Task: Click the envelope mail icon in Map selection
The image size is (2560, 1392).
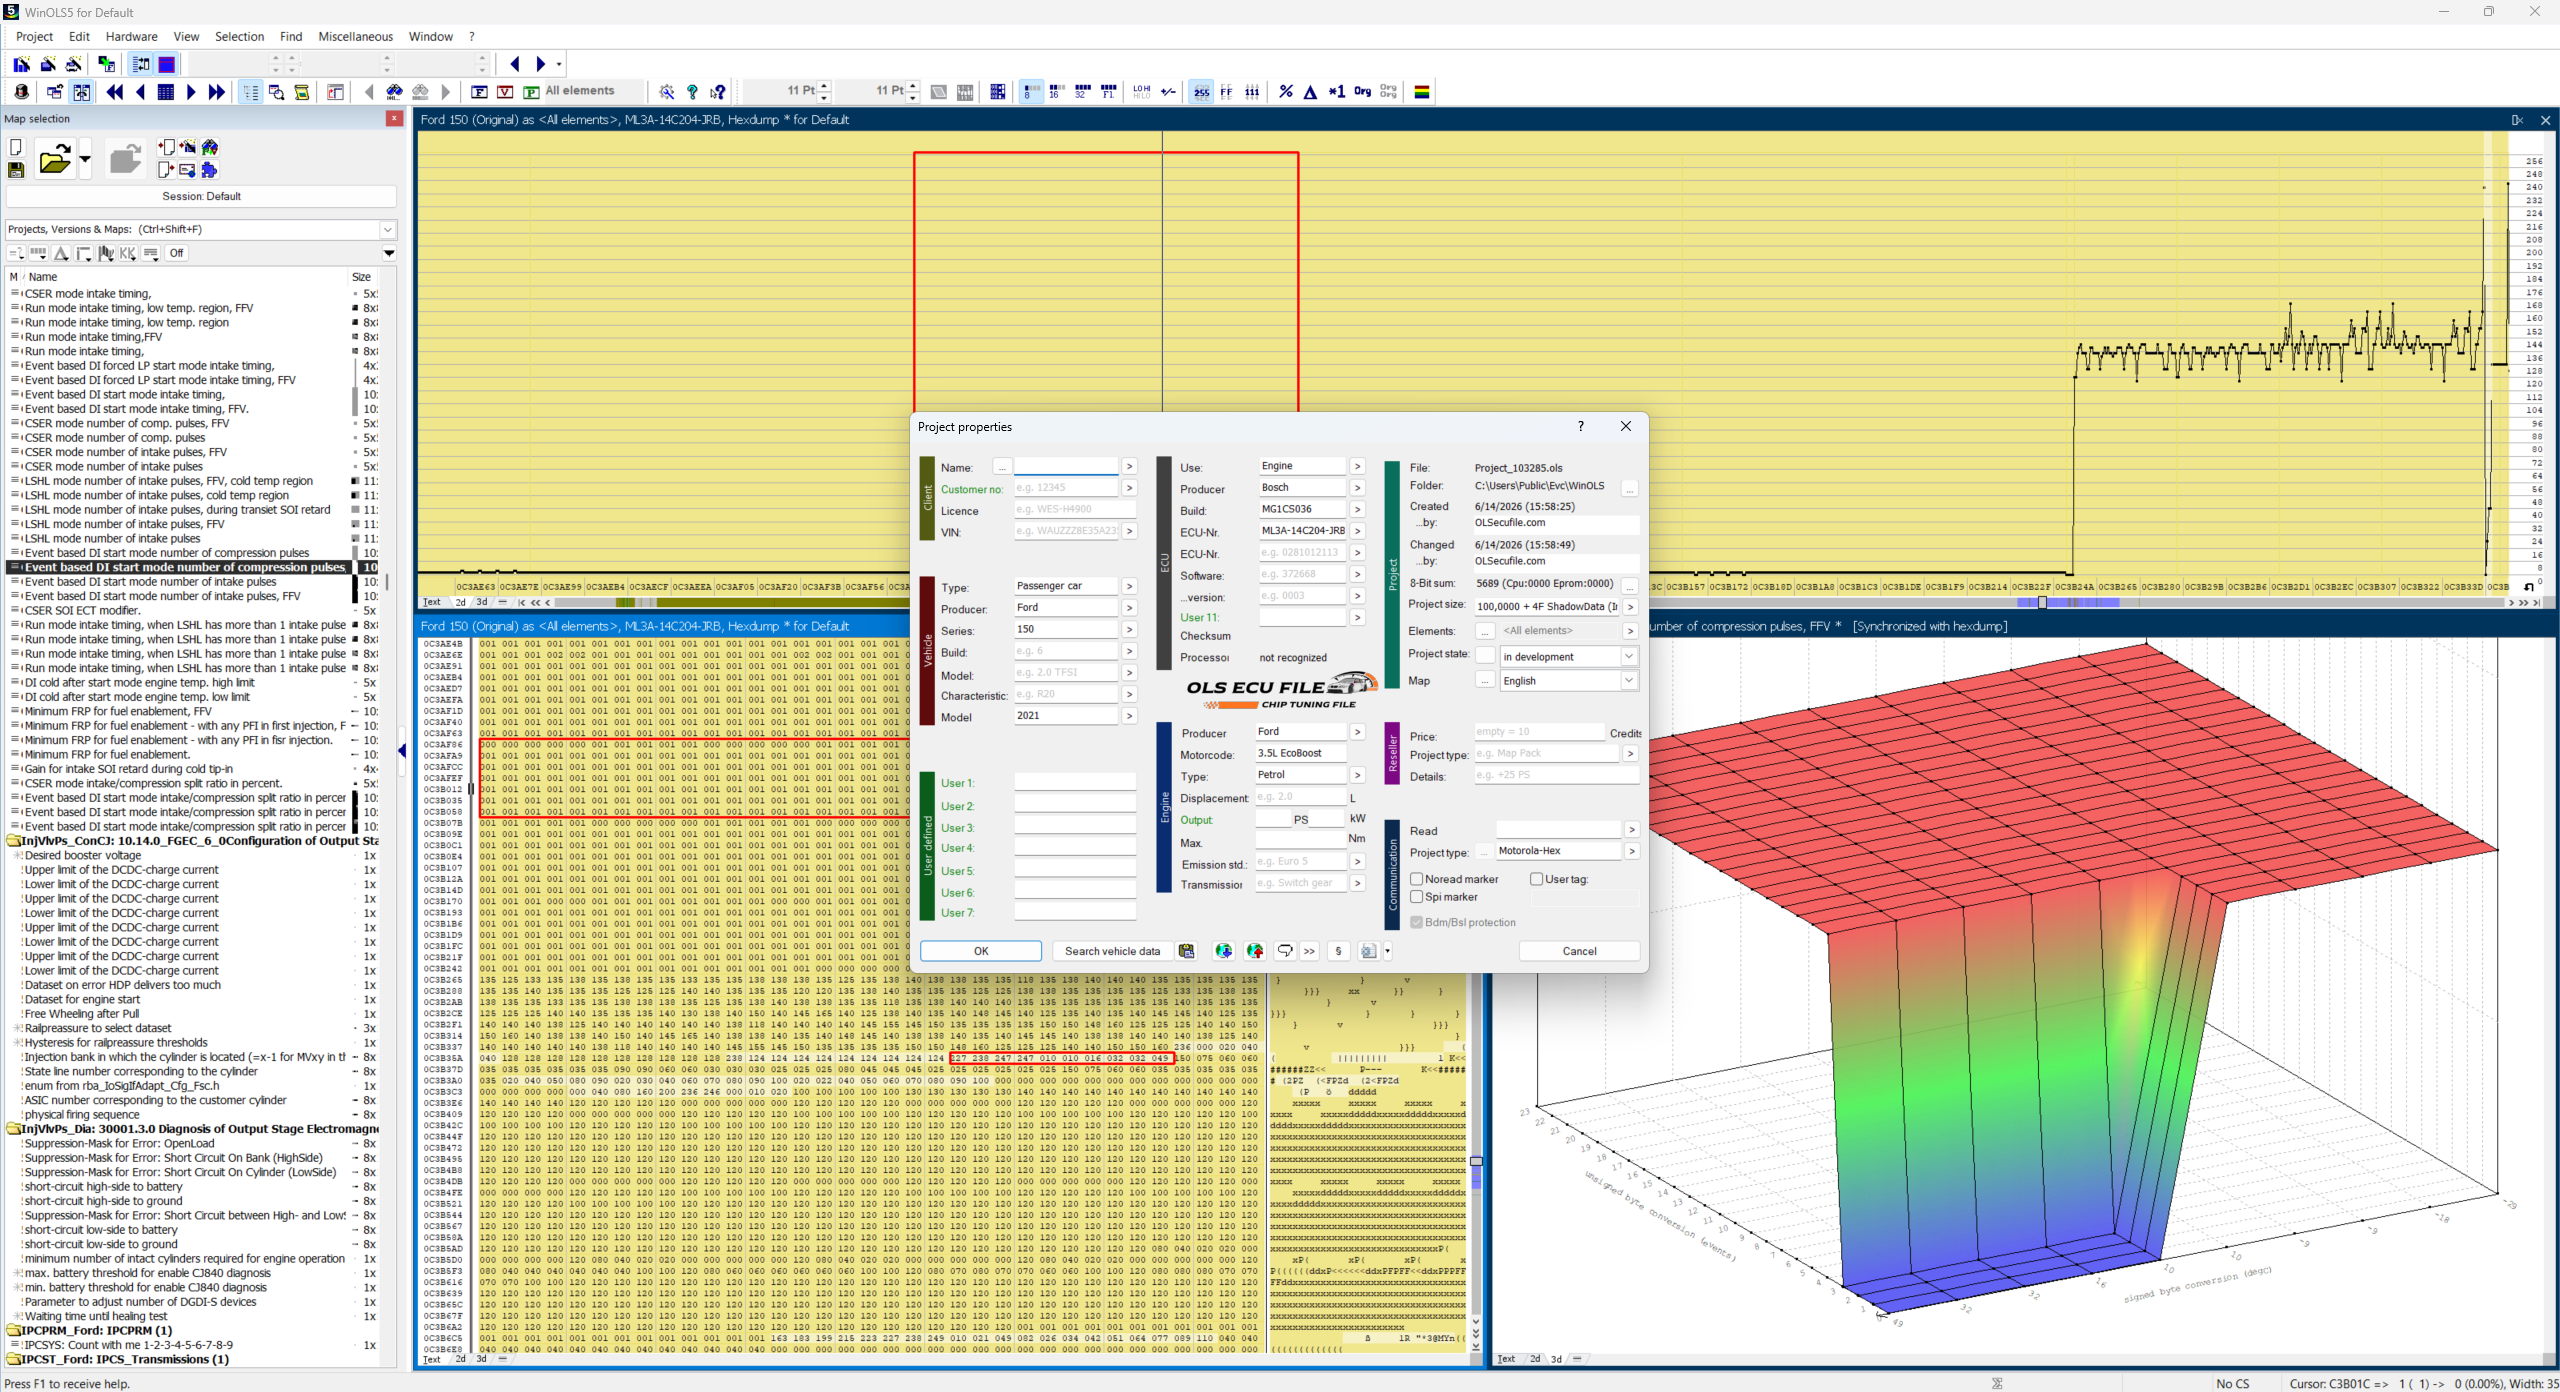Action: click(186, 170)
